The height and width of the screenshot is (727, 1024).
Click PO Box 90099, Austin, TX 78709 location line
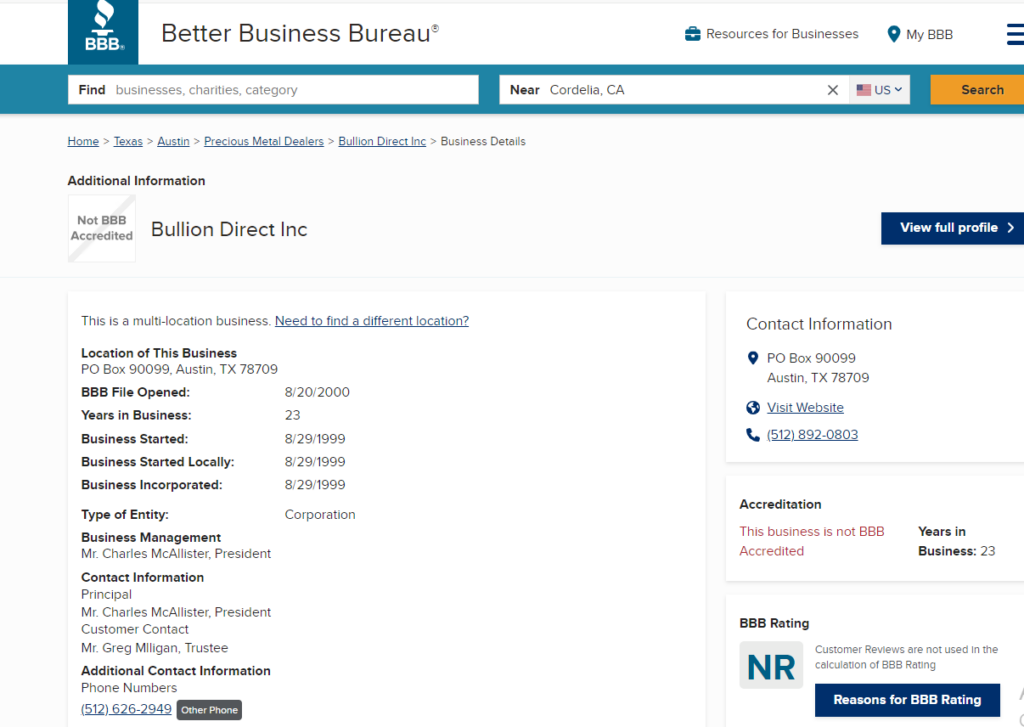click(180, 370)
